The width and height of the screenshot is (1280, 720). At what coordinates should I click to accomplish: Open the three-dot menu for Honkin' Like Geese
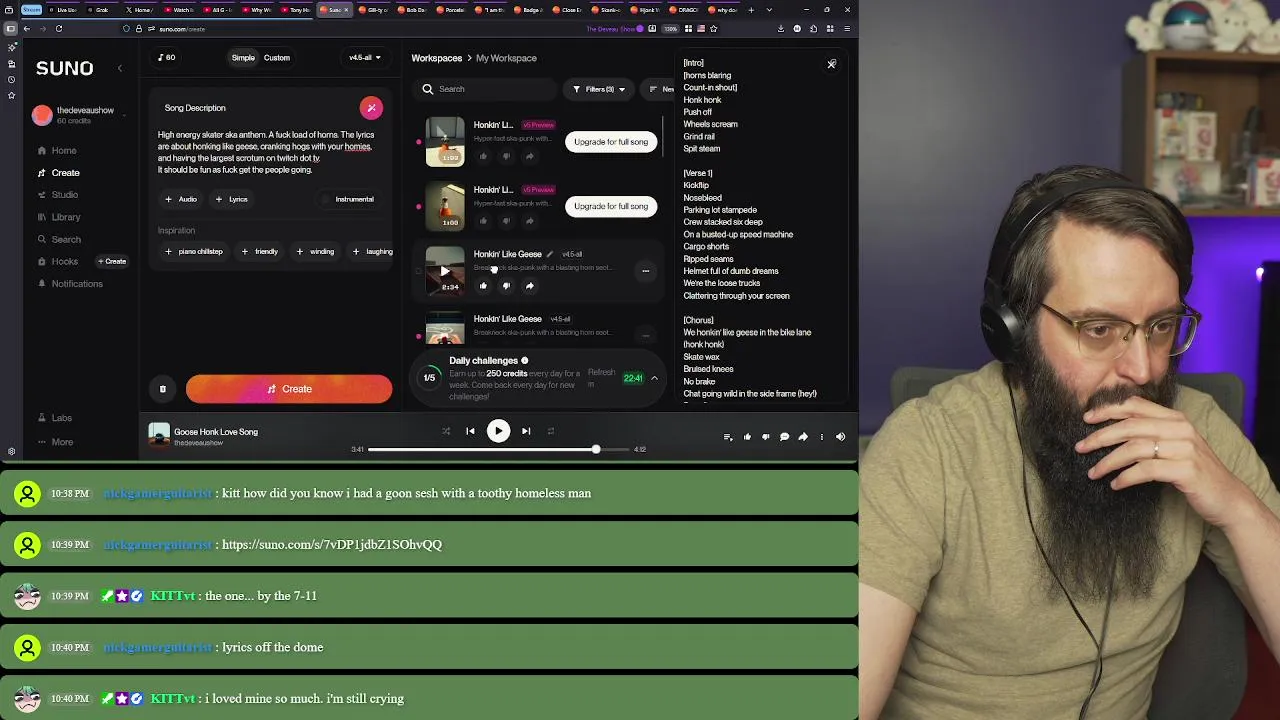[x=645, y=271]
